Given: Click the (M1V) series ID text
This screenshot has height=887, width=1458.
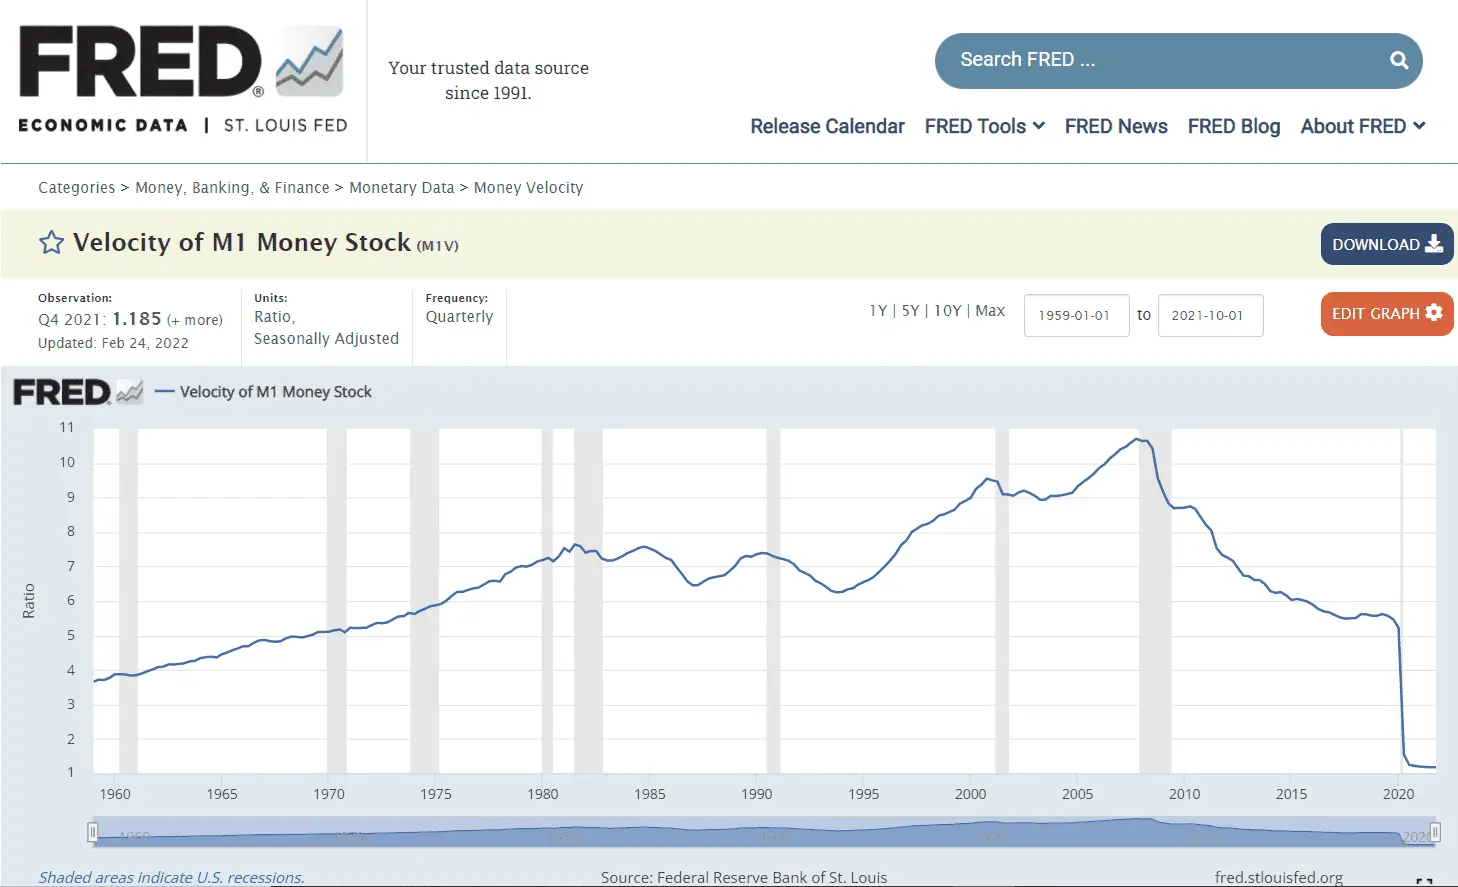Looking at the screenshot, I should [x=437, y=246].
